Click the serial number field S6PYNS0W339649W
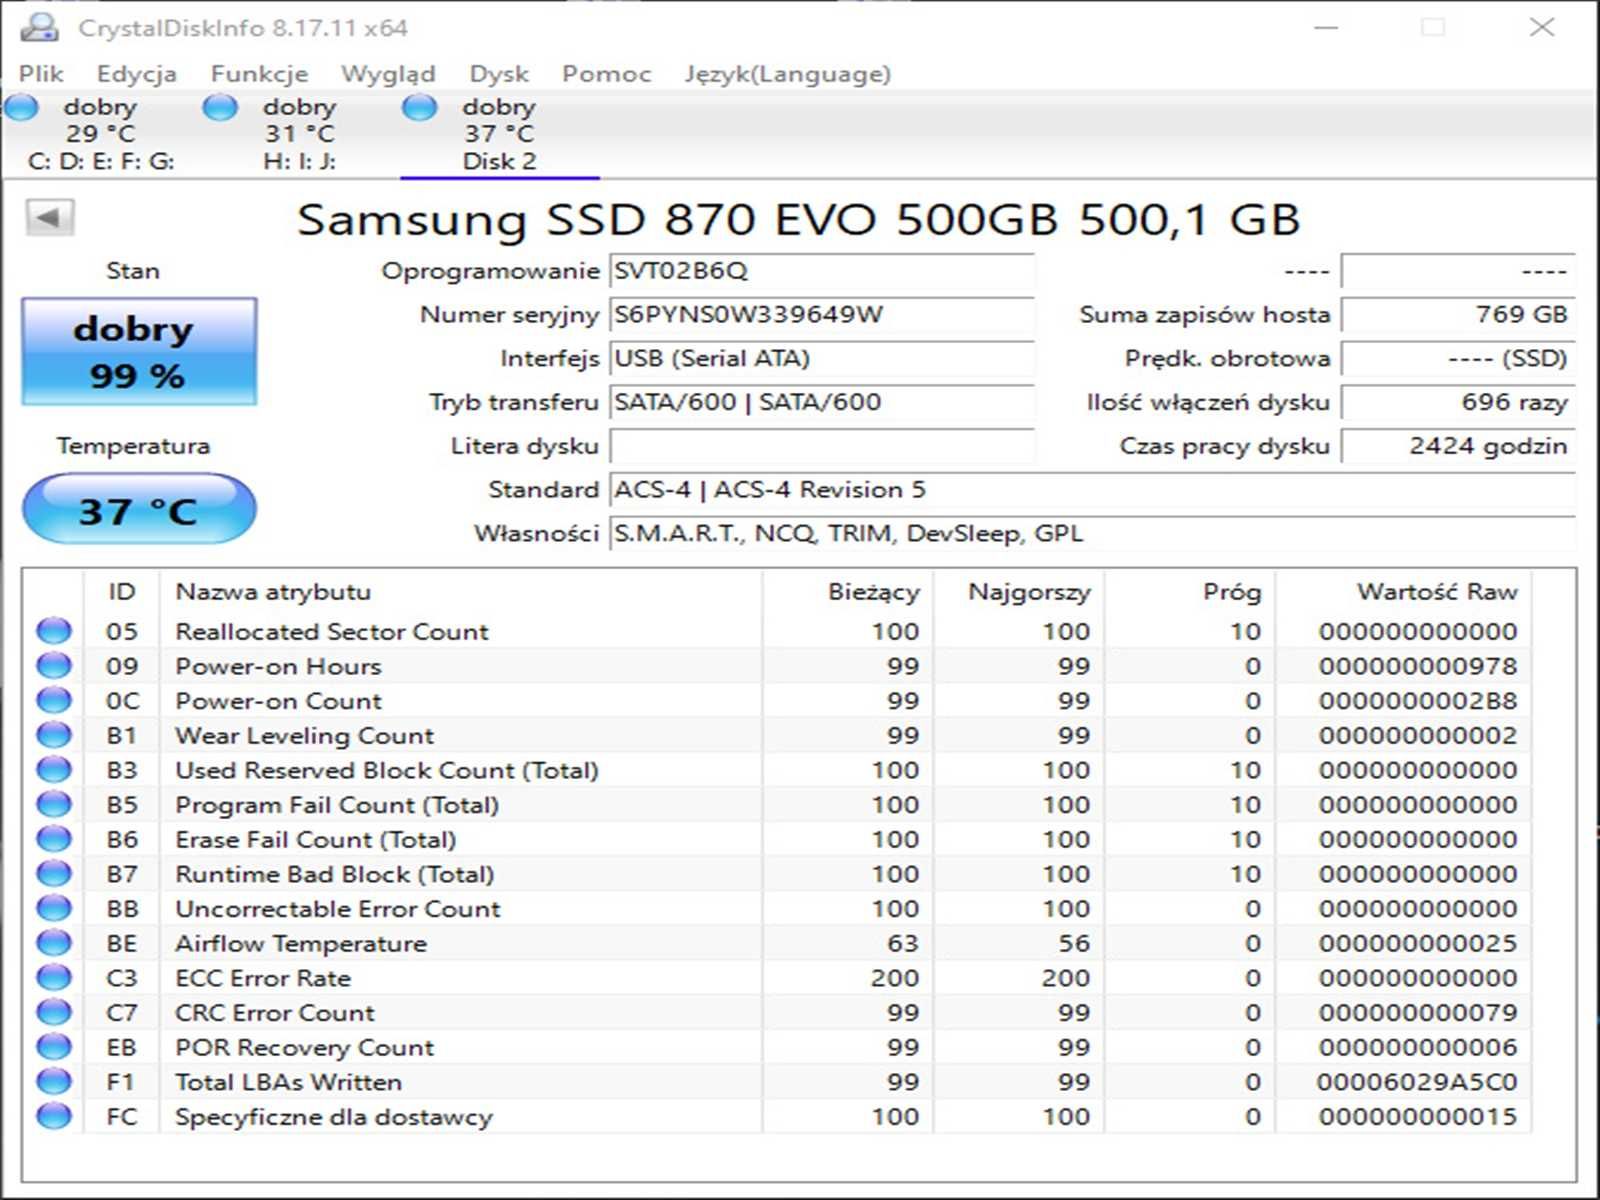This screenshot has width=1600, height=1200. click(x=821, y=315)
